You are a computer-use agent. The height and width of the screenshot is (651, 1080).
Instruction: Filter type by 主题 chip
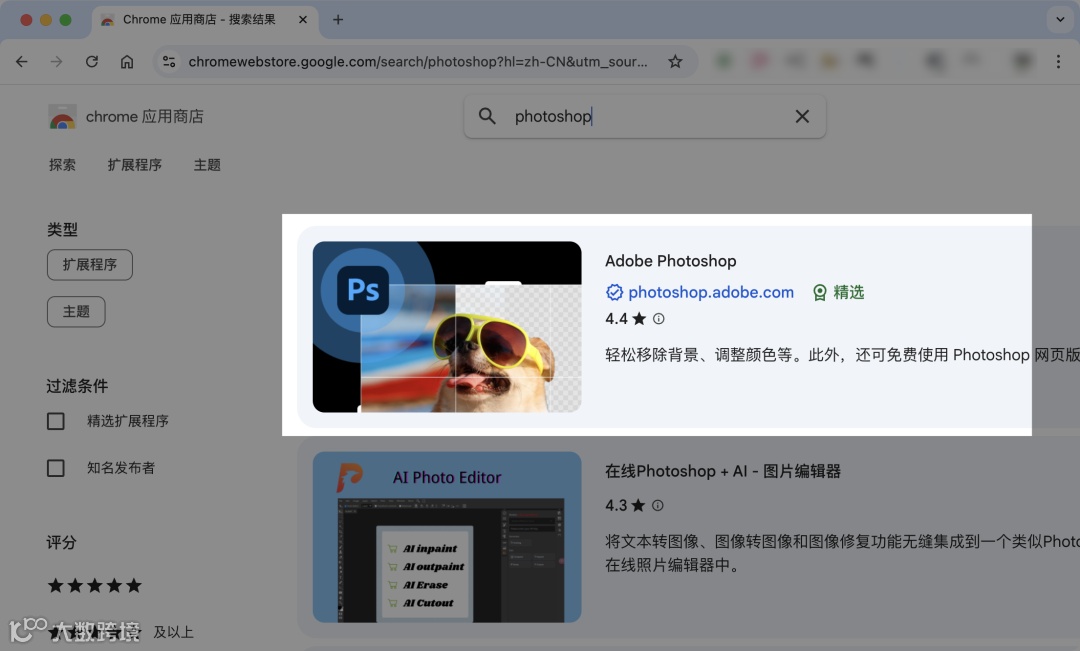point(76,311)
